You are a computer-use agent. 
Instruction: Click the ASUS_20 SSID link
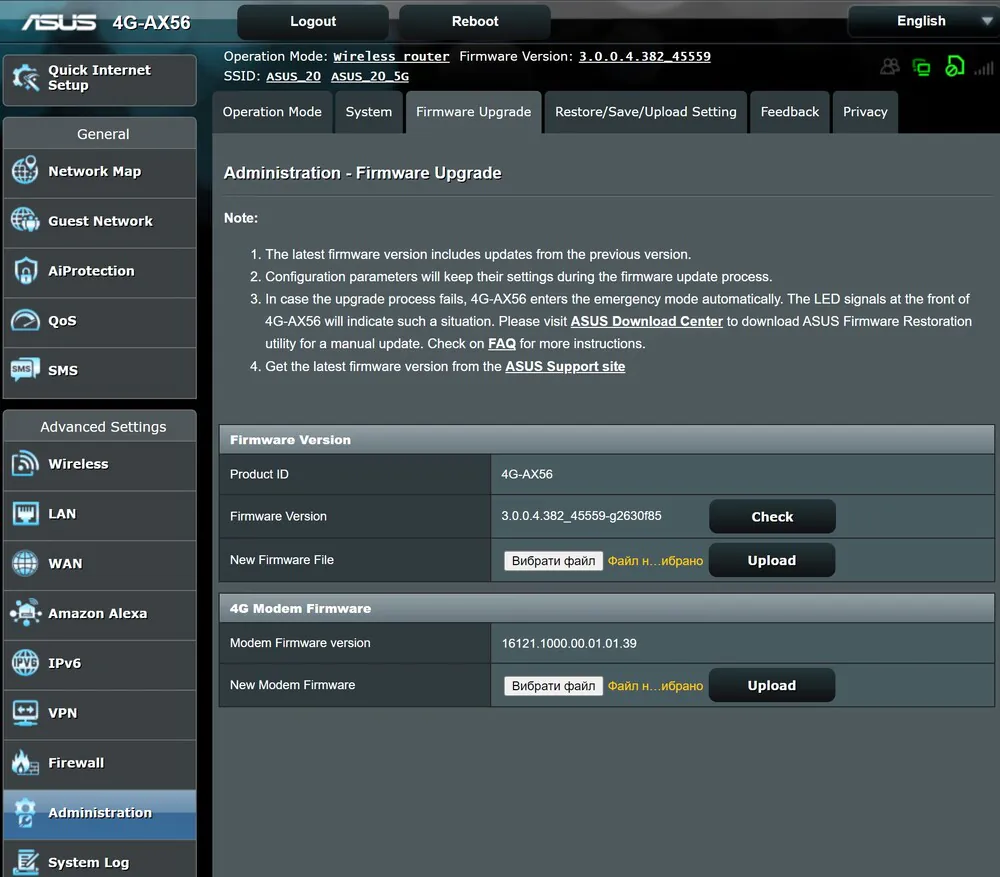point(293,76)
